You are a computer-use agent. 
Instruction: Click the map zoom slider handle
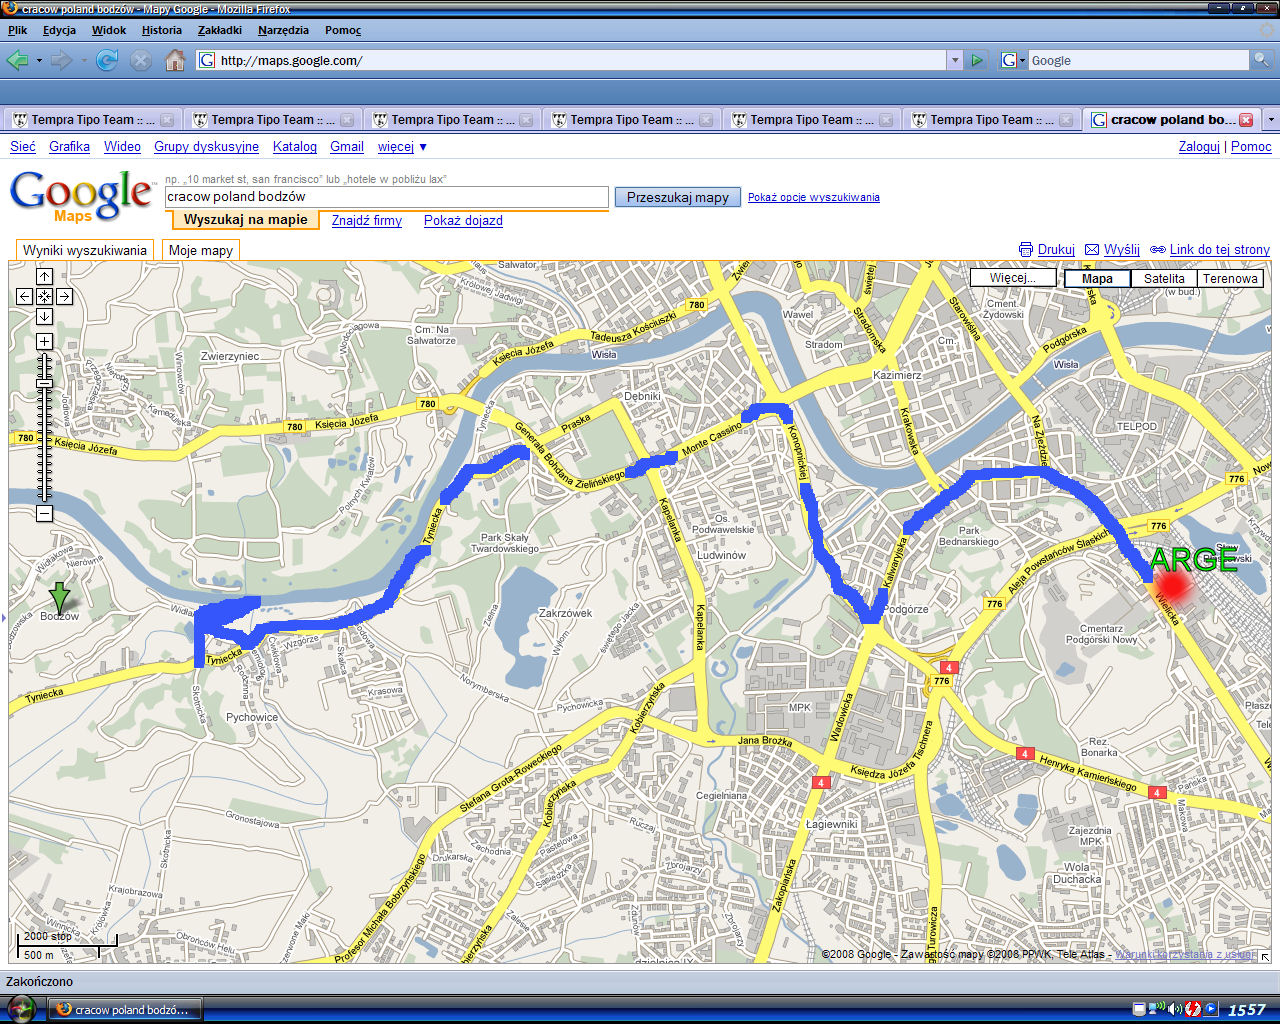(x=44, y=383)
